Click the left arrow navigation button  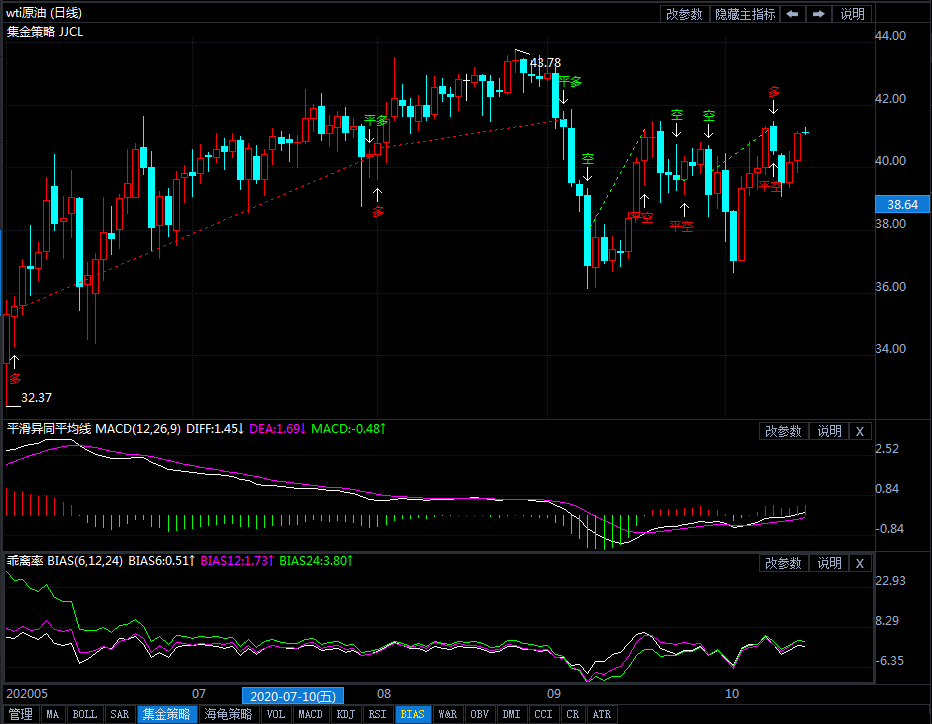pyautogui.click(x=792, y=14)
